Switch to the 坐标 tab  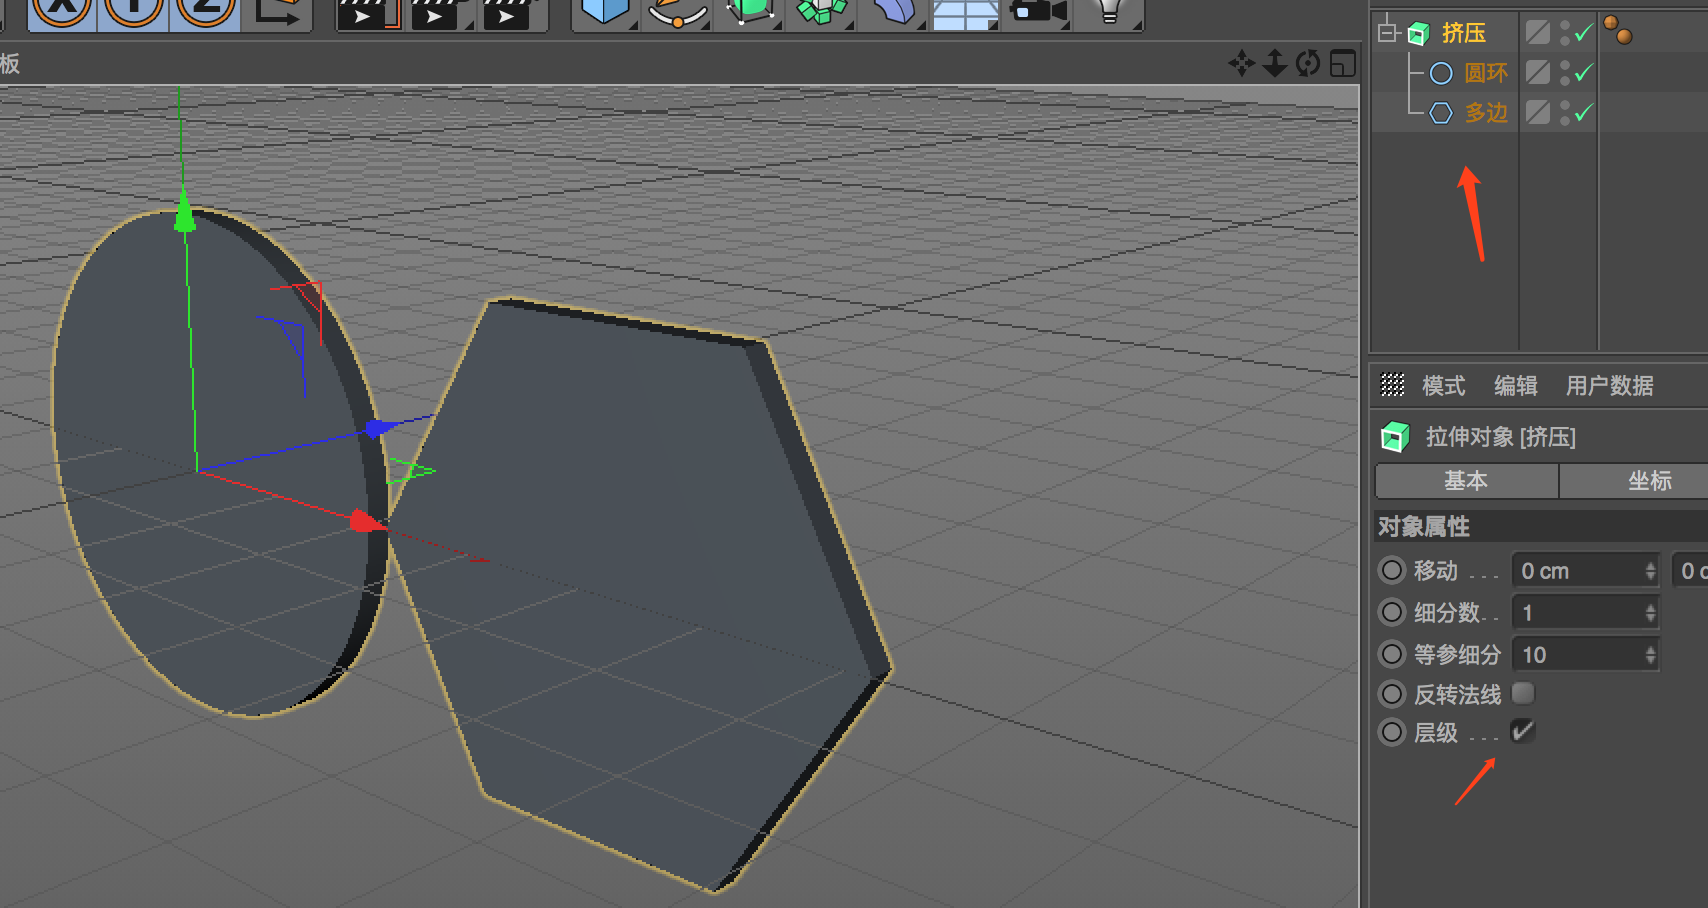(x=1634, y=481)
